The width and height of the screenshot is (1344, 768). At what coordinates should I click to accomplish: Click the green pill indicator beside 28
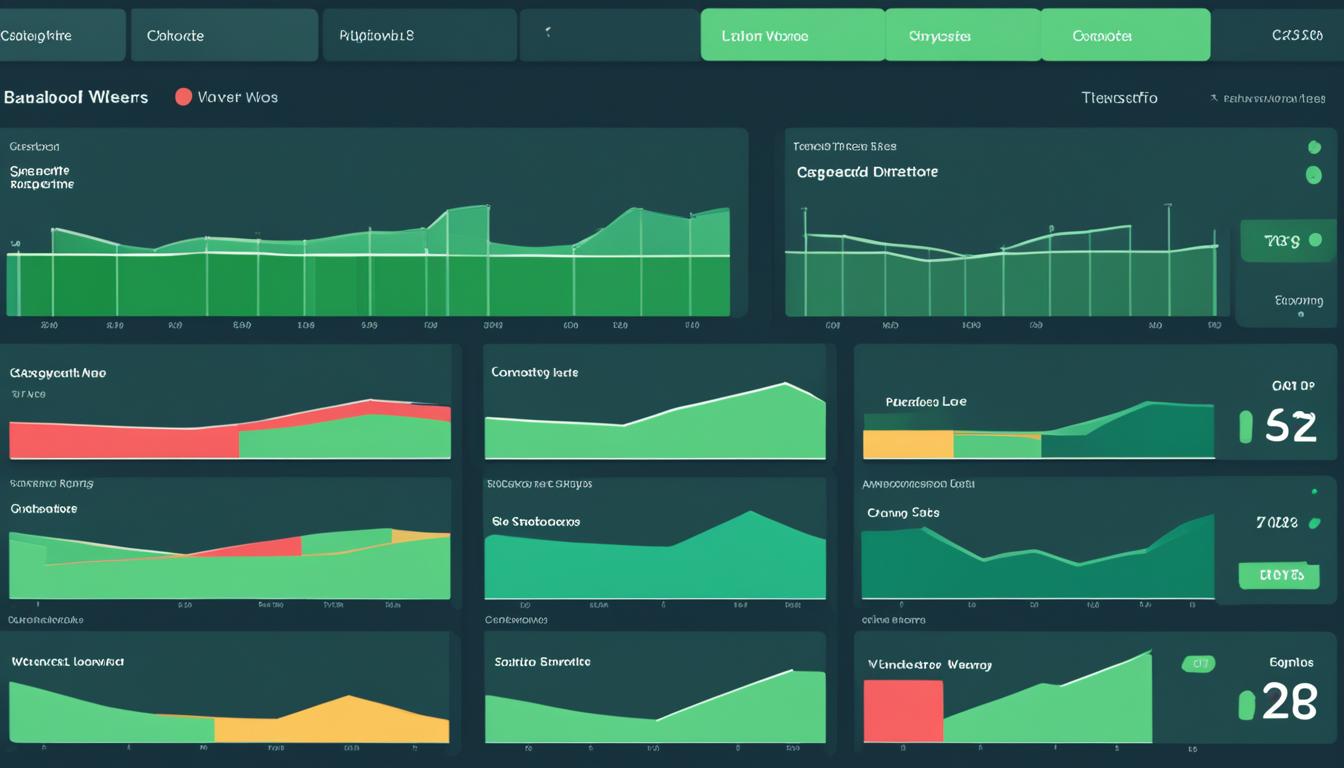click(1245, 705)
